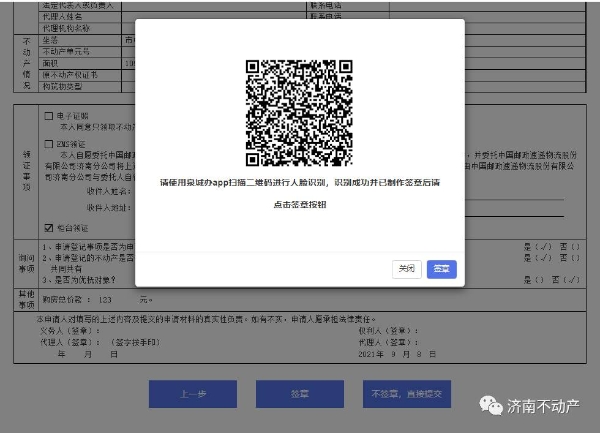Uncheck the 窗口领证 checkbox

48,226
